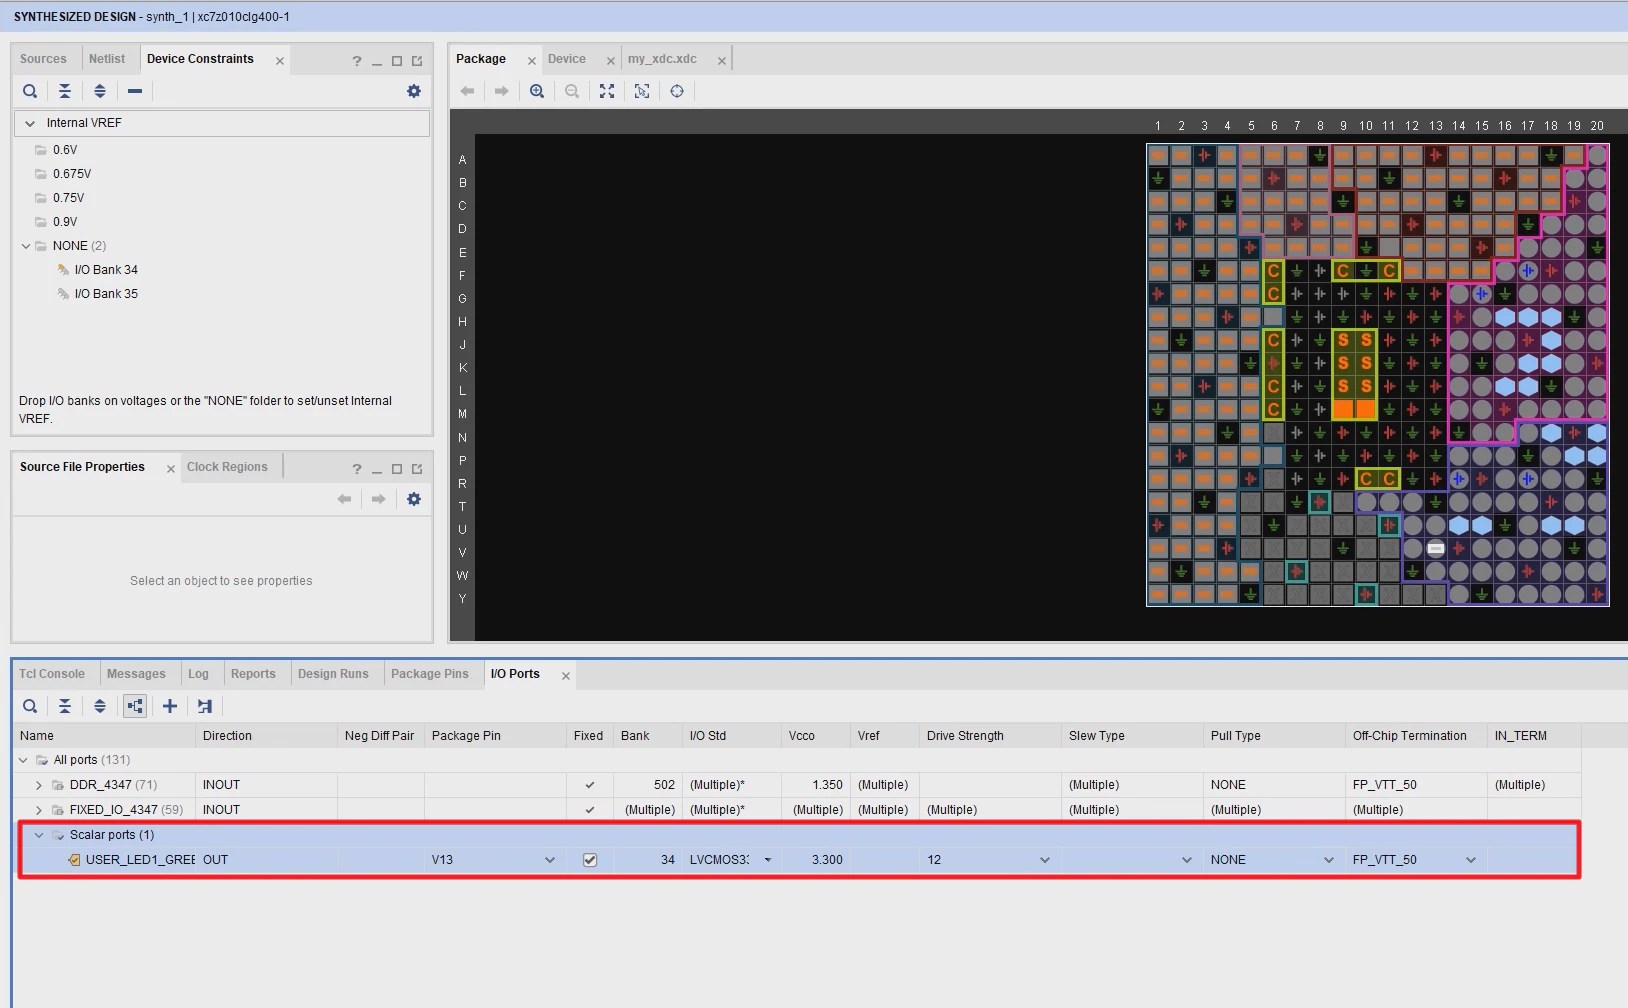1628x1008 pixels.
Task: Toggle group by interface in I/O Ports
Action: tap(135, 706)
